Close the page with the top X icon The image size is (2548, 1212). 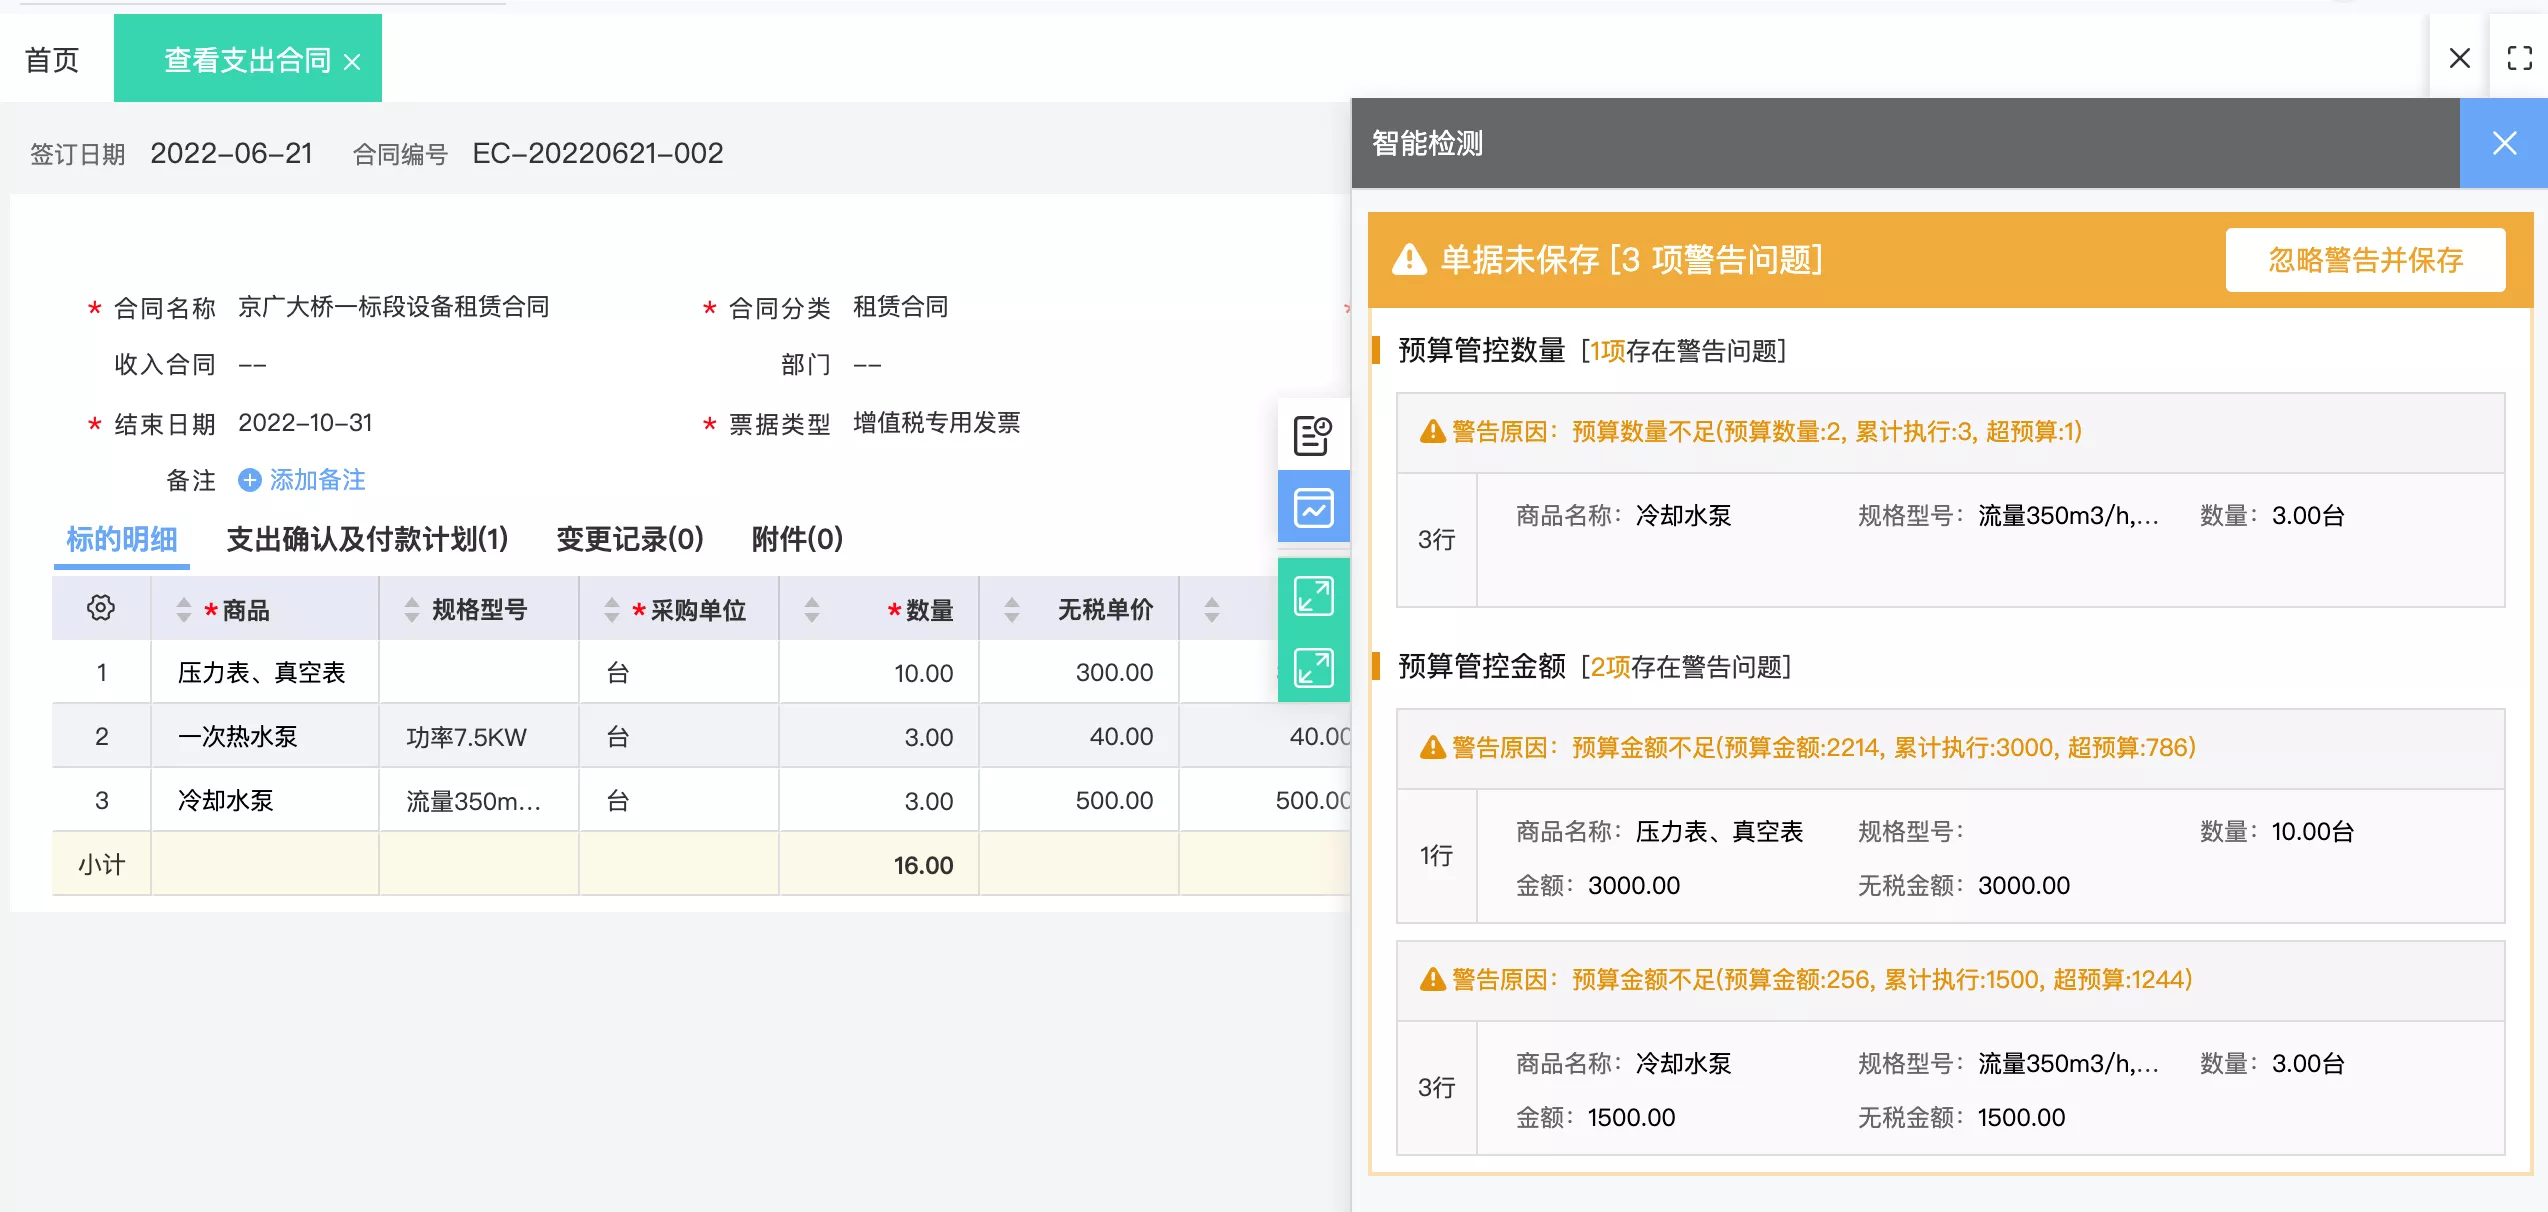[x=2460, y=58]
